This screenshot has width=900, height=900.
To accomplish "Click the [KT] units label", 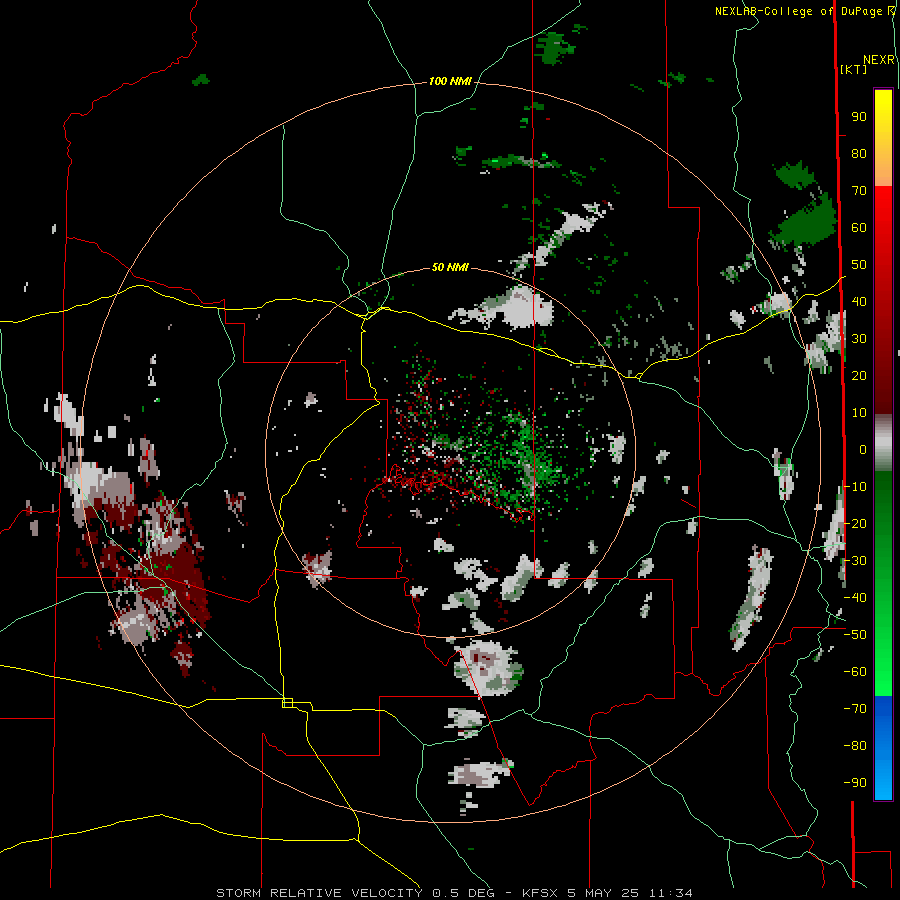I will click(x=854, y=69).
